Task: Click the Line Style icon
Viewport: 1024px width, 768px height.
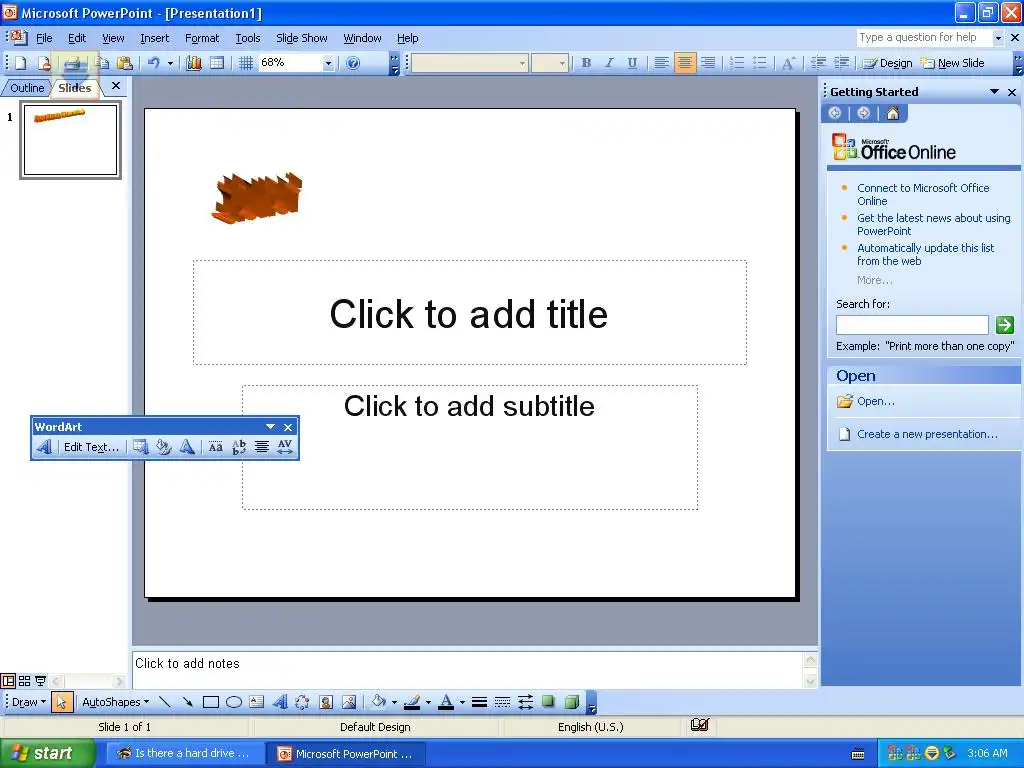Action: (x=479, y=702)
